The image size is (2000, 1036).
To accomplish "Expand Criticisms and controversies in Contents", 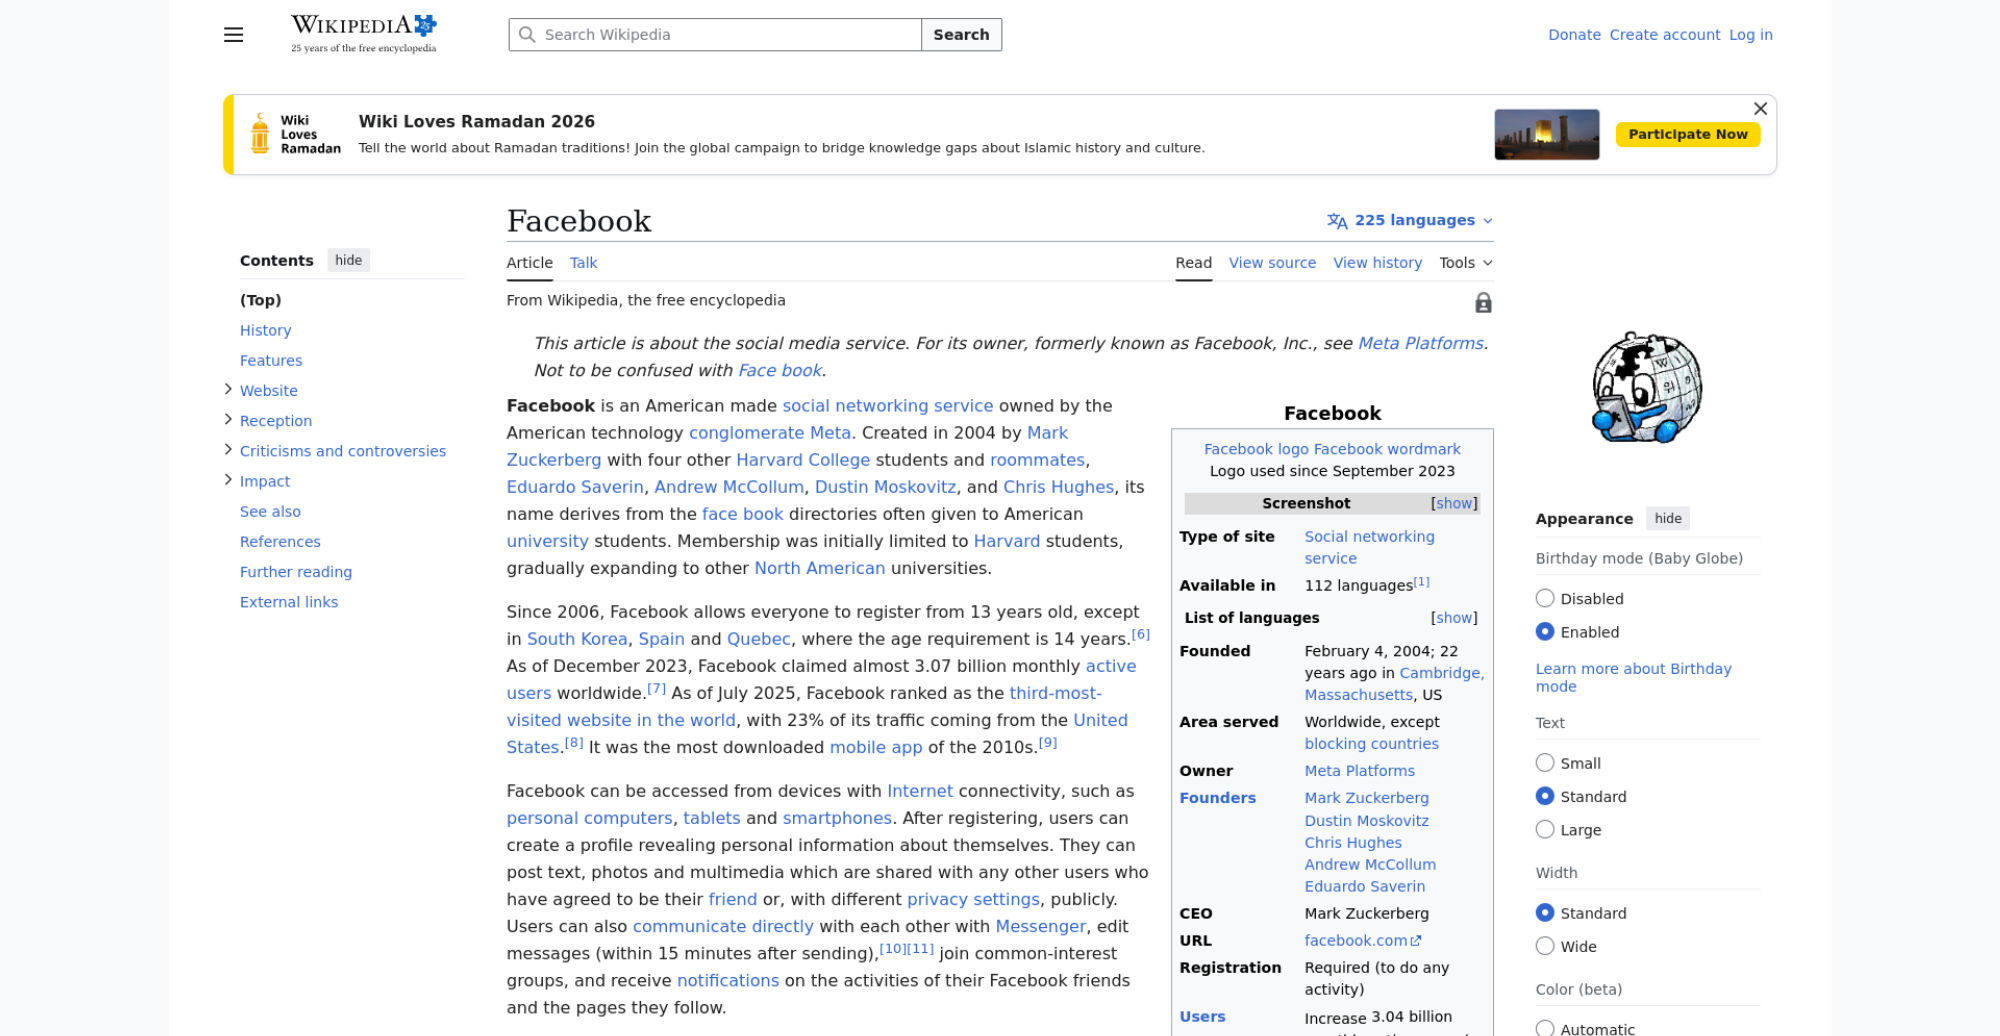I will point(228,450).
